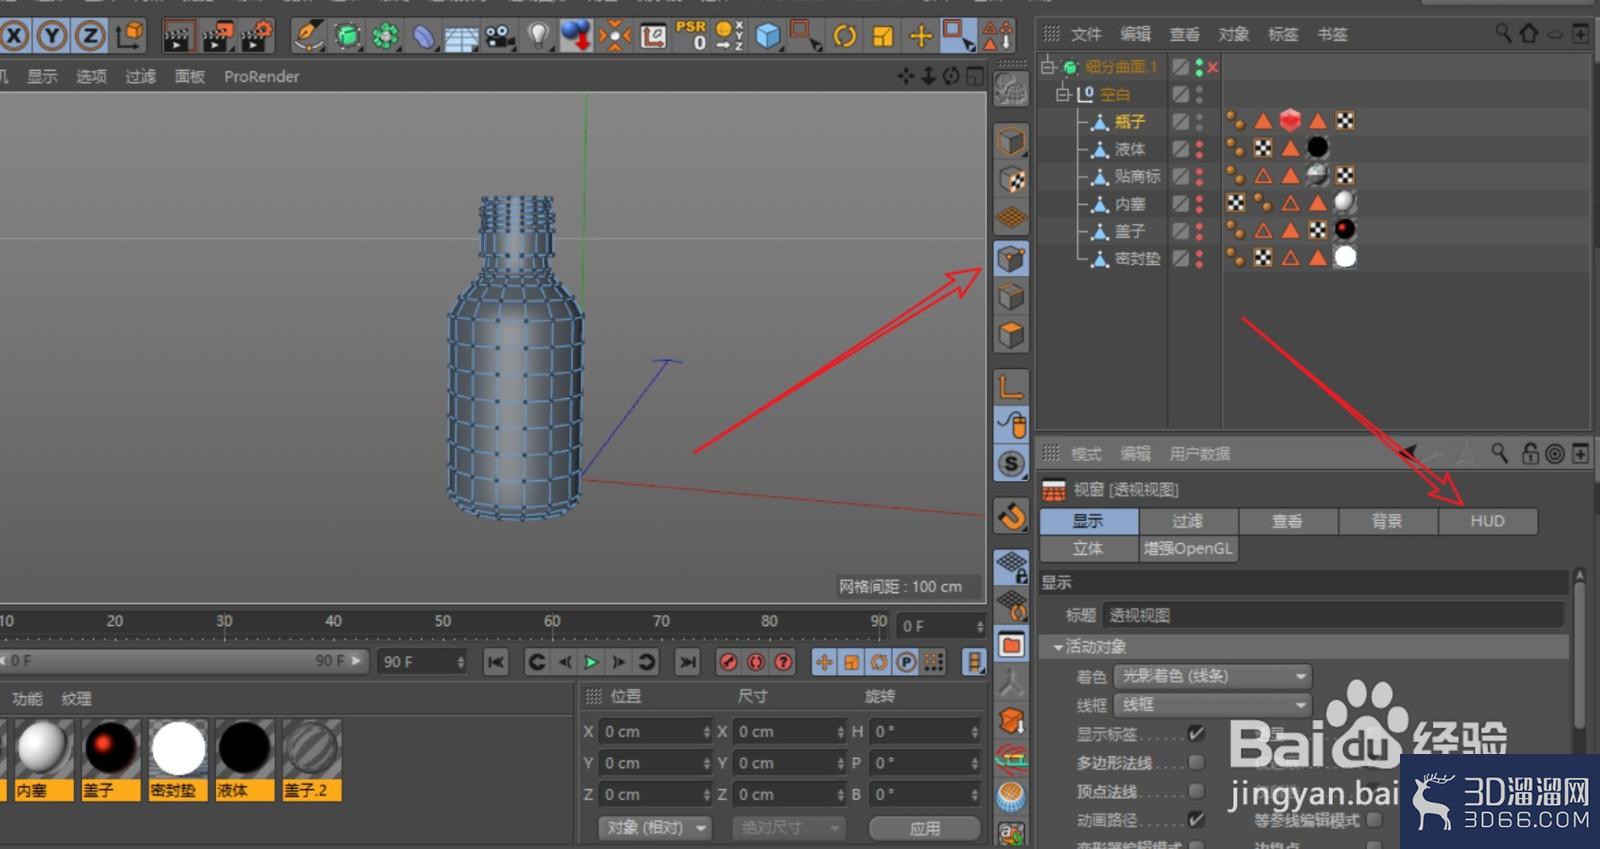
Task: Select the rotate tool in top toolbar
Action: (845, 37)
